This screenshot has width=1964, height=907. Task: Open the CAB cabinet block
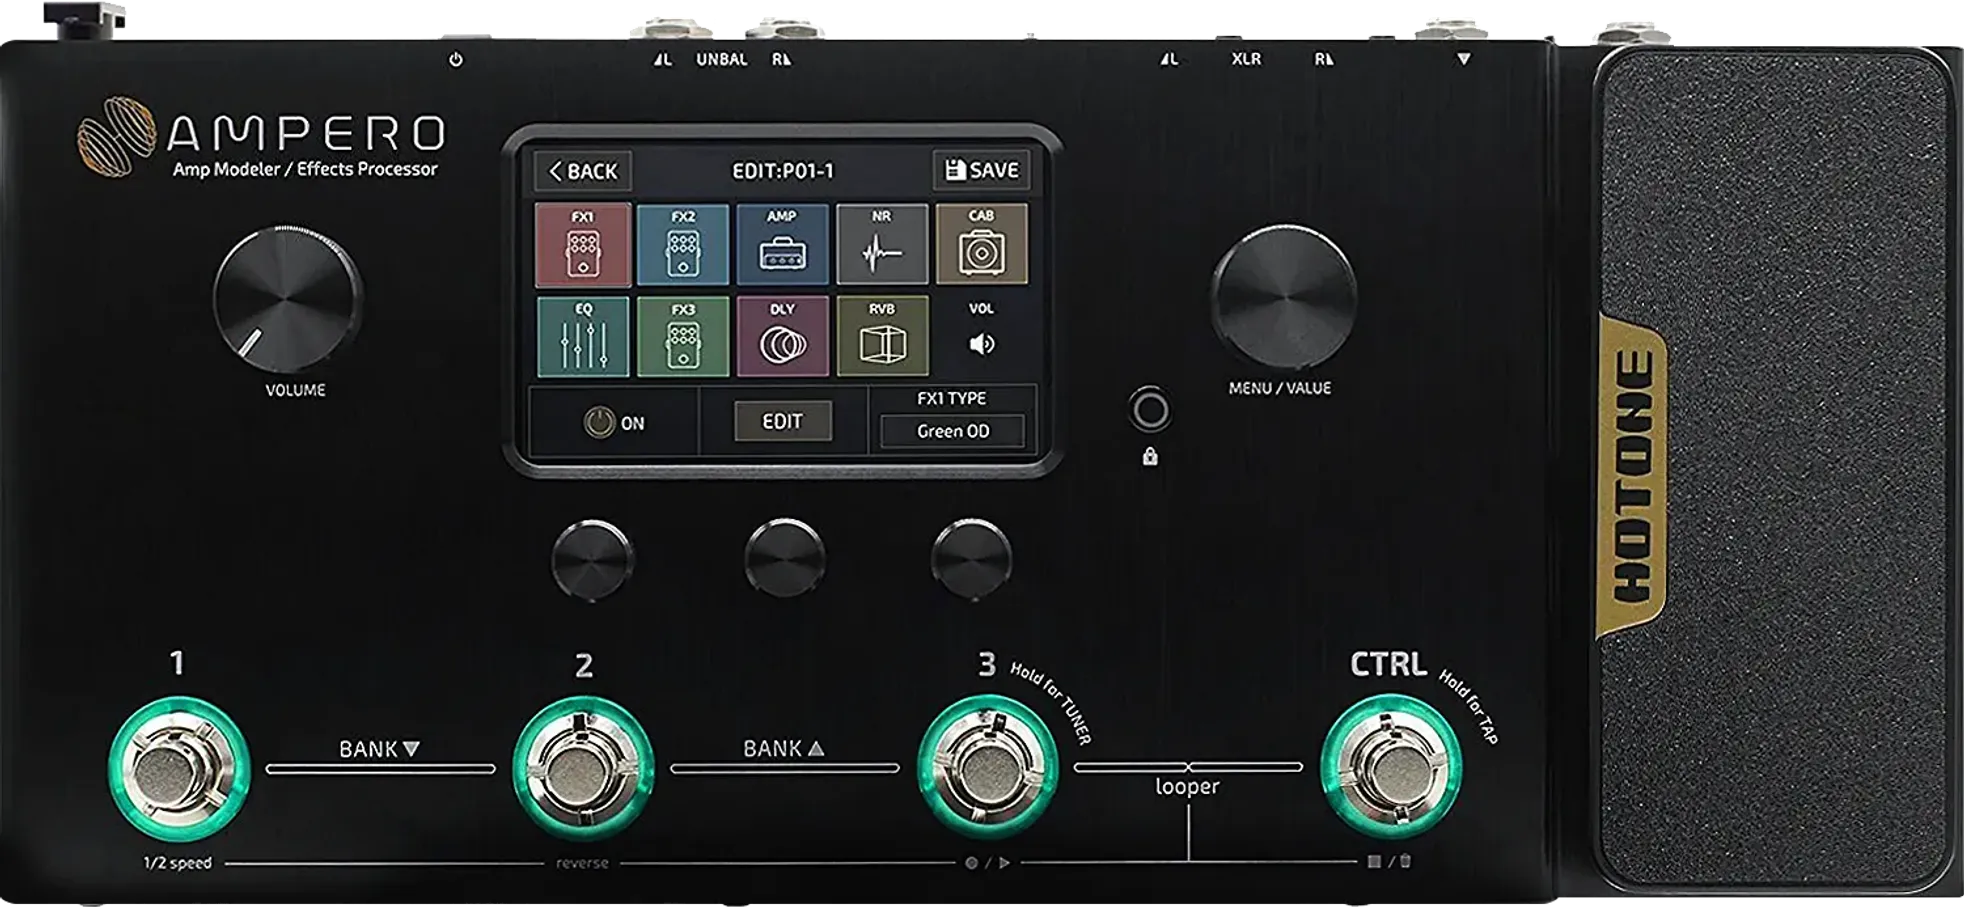(x=981, y=245)
